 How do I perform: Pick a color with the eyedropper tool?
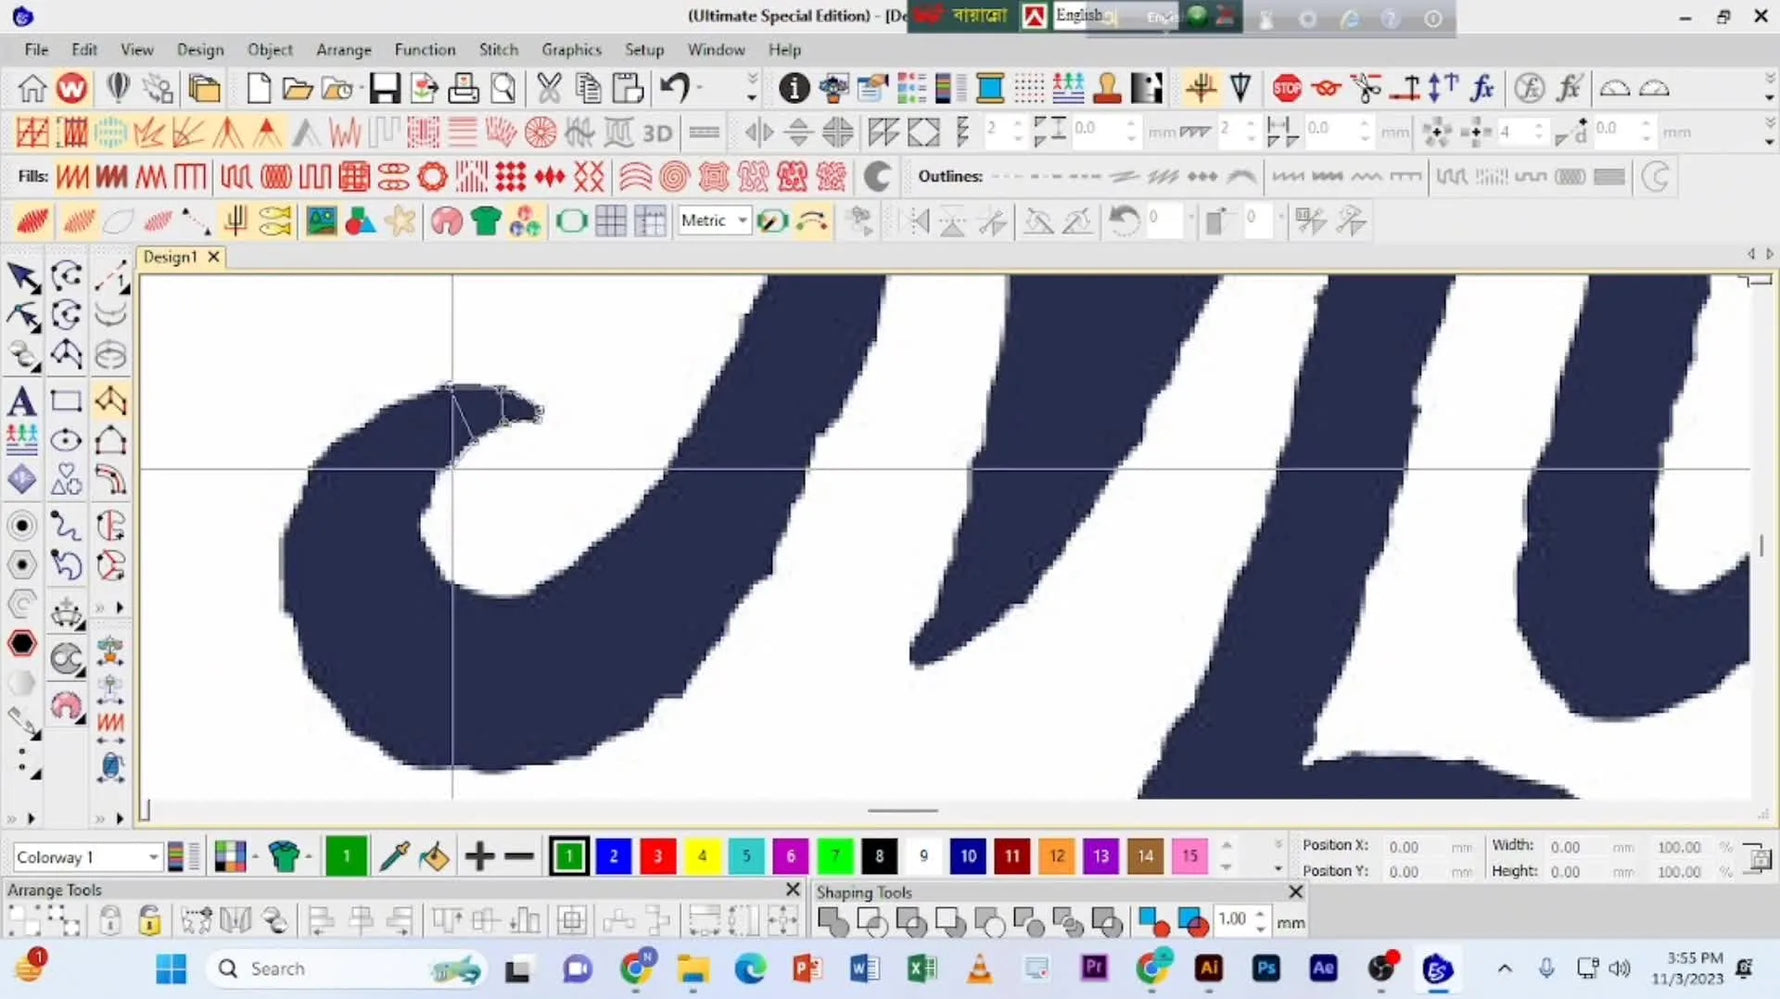pos(393,856)
